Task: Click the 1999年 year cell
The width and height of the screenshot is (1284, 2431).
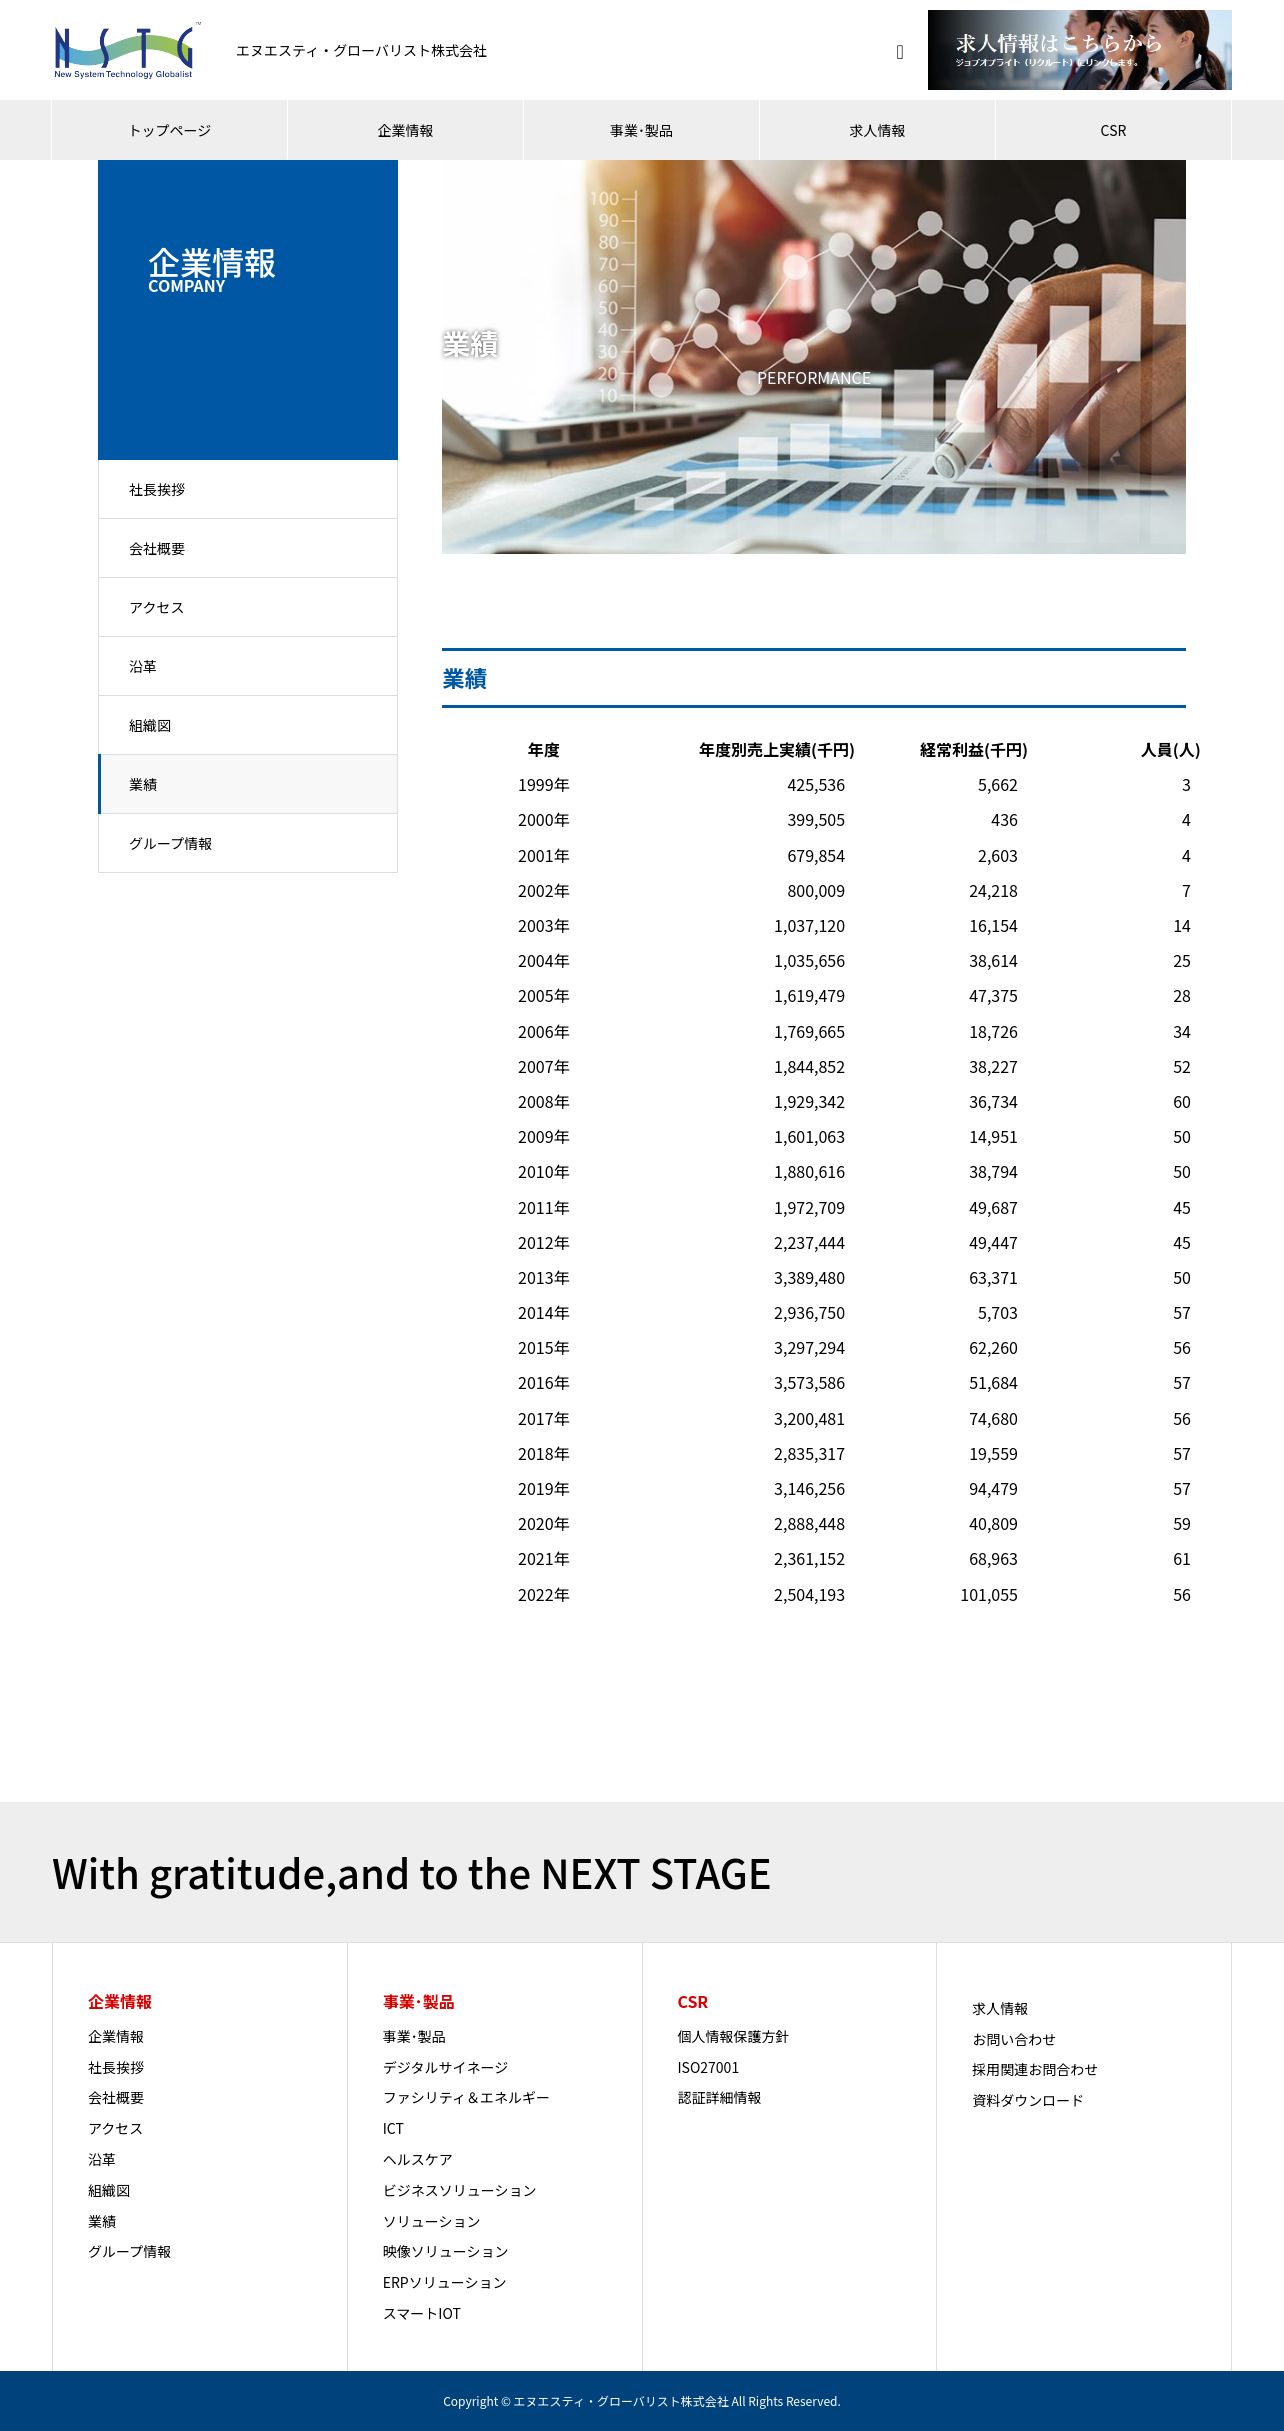Action: pos(543,785)
